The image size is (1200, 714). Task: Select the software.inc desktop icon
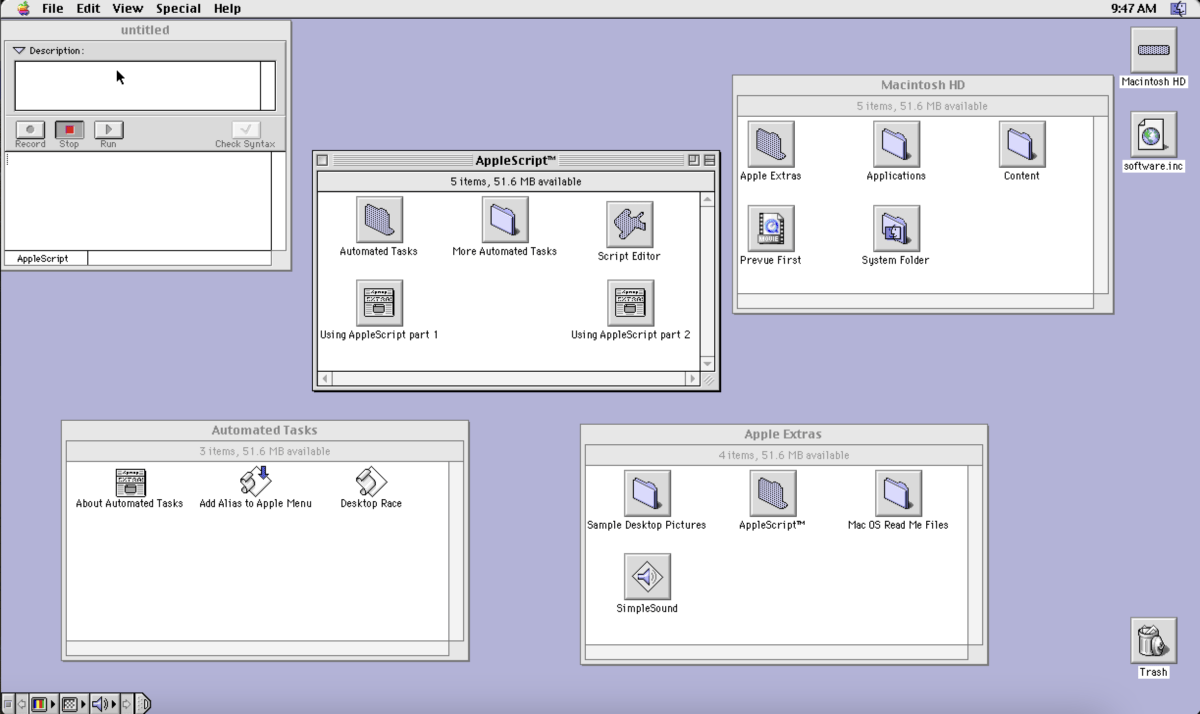click(x=1153, y=135)
